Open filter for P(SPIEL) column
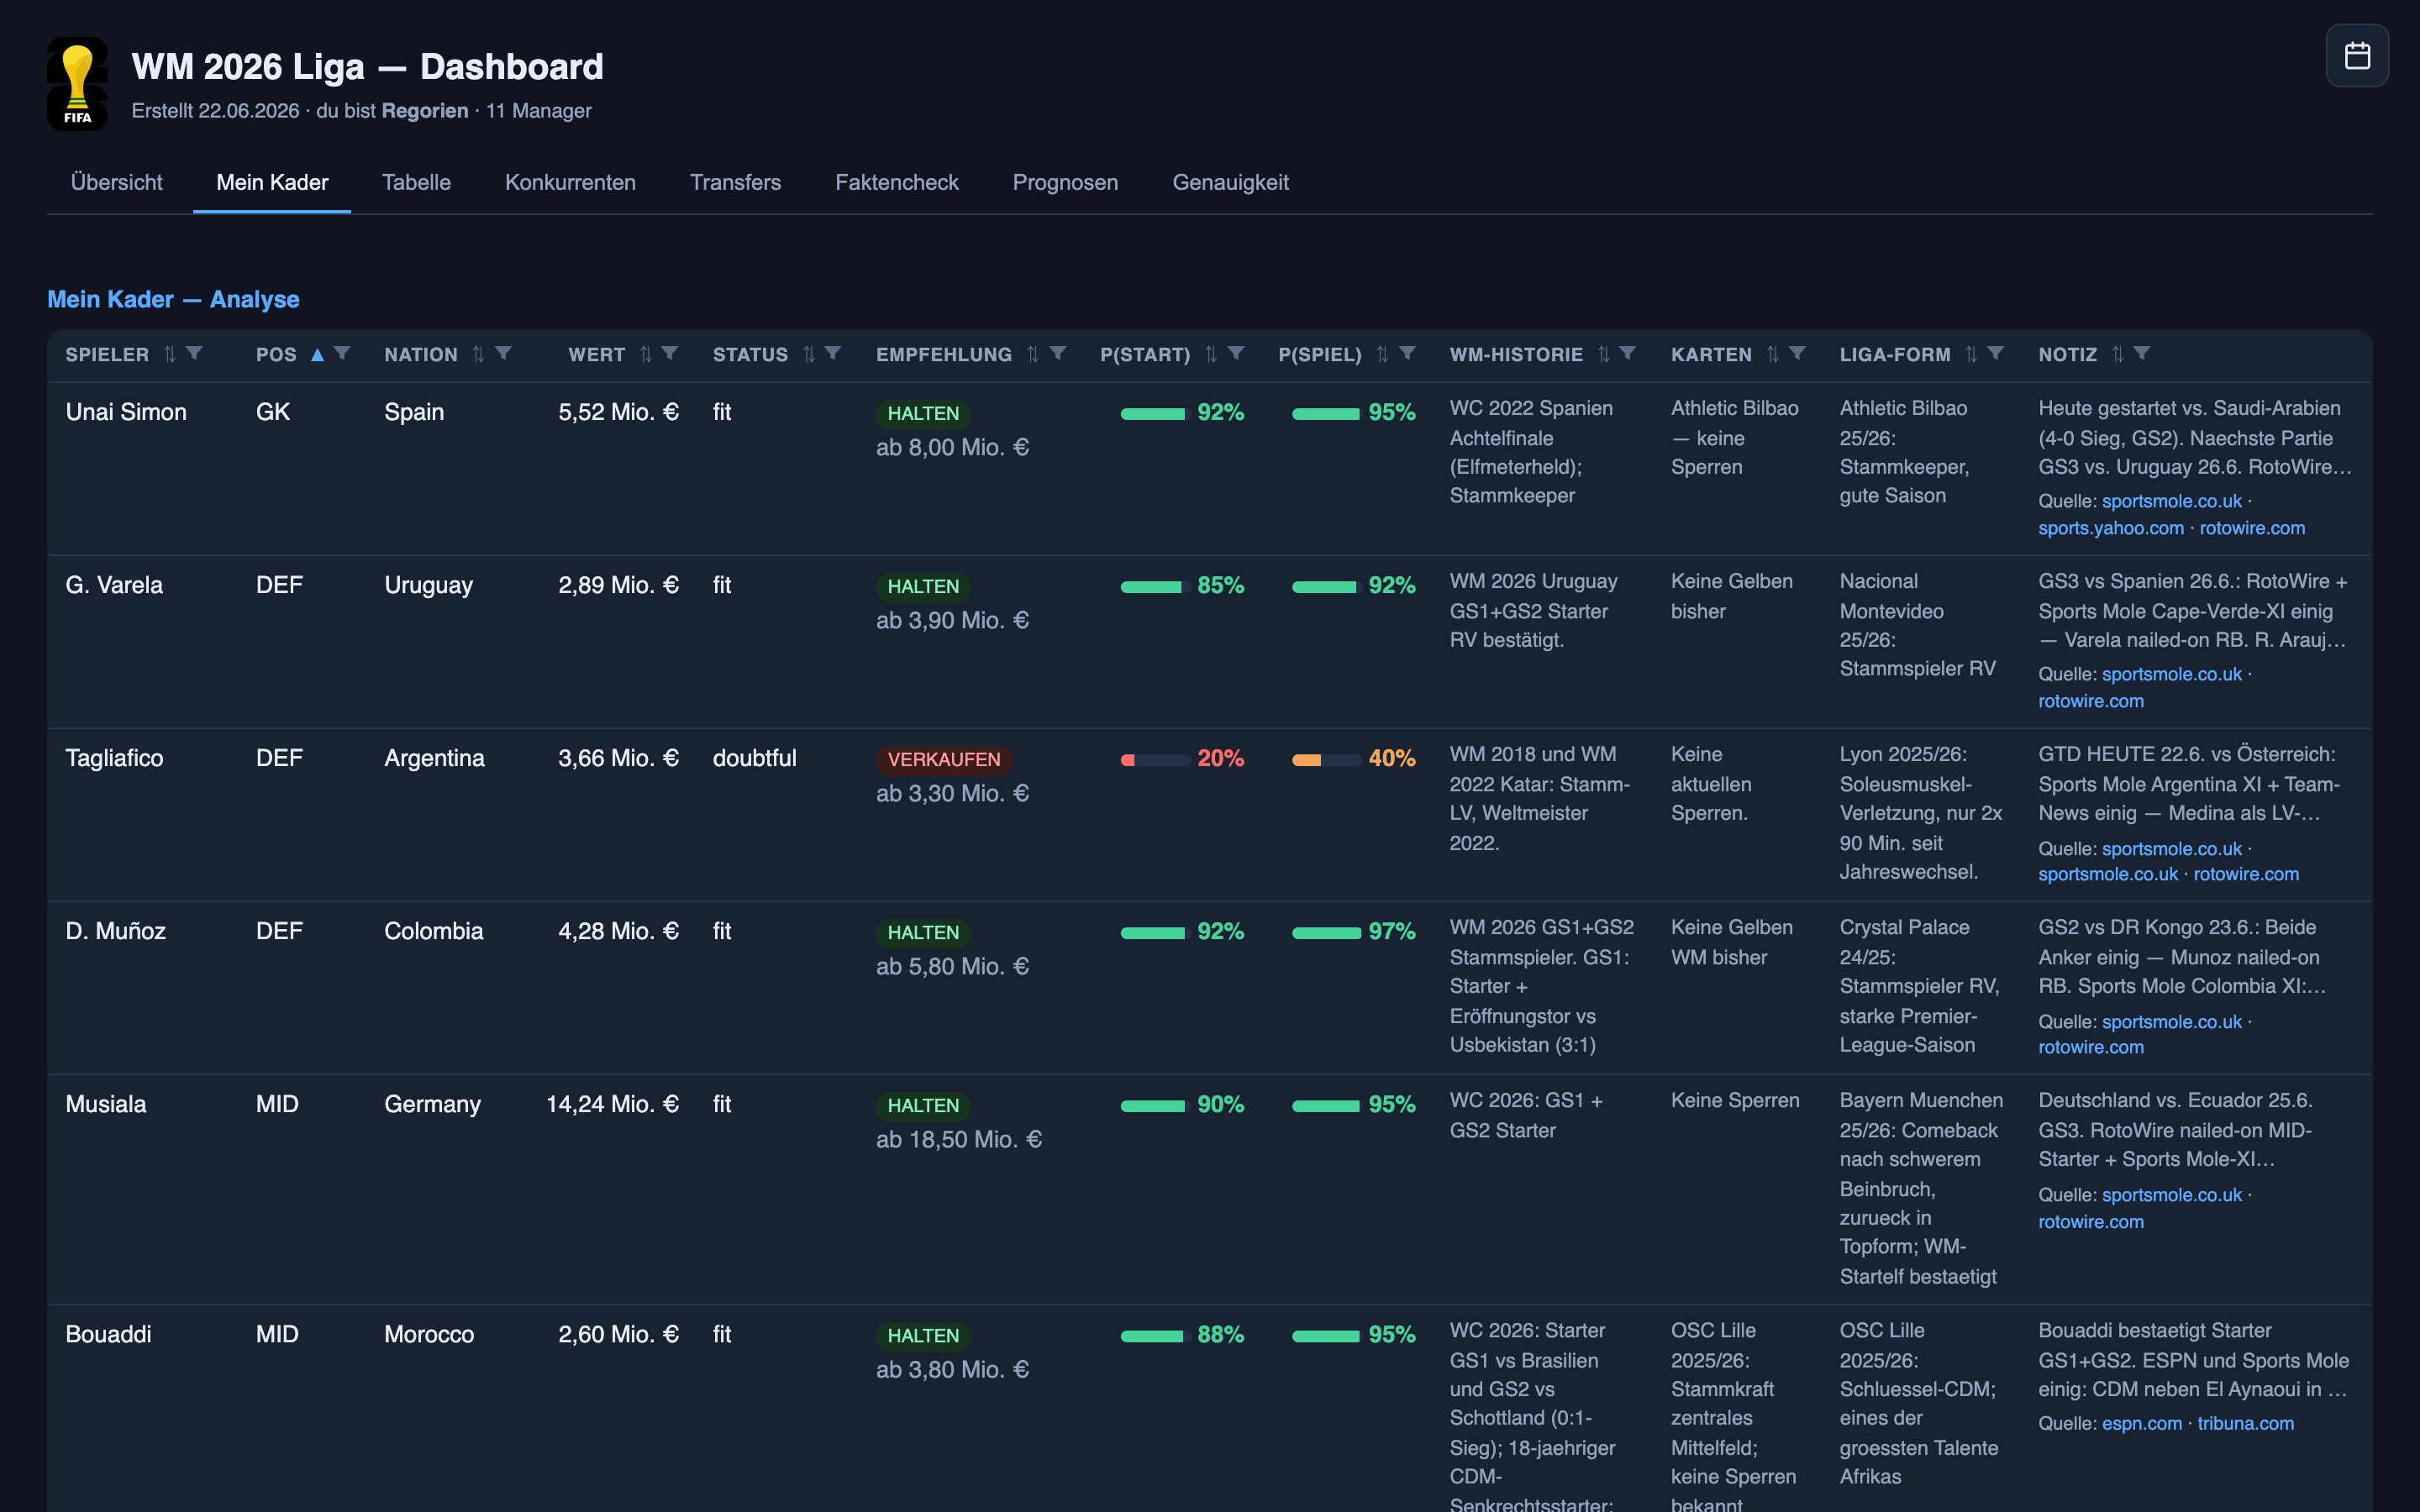 coord(1407,353)
